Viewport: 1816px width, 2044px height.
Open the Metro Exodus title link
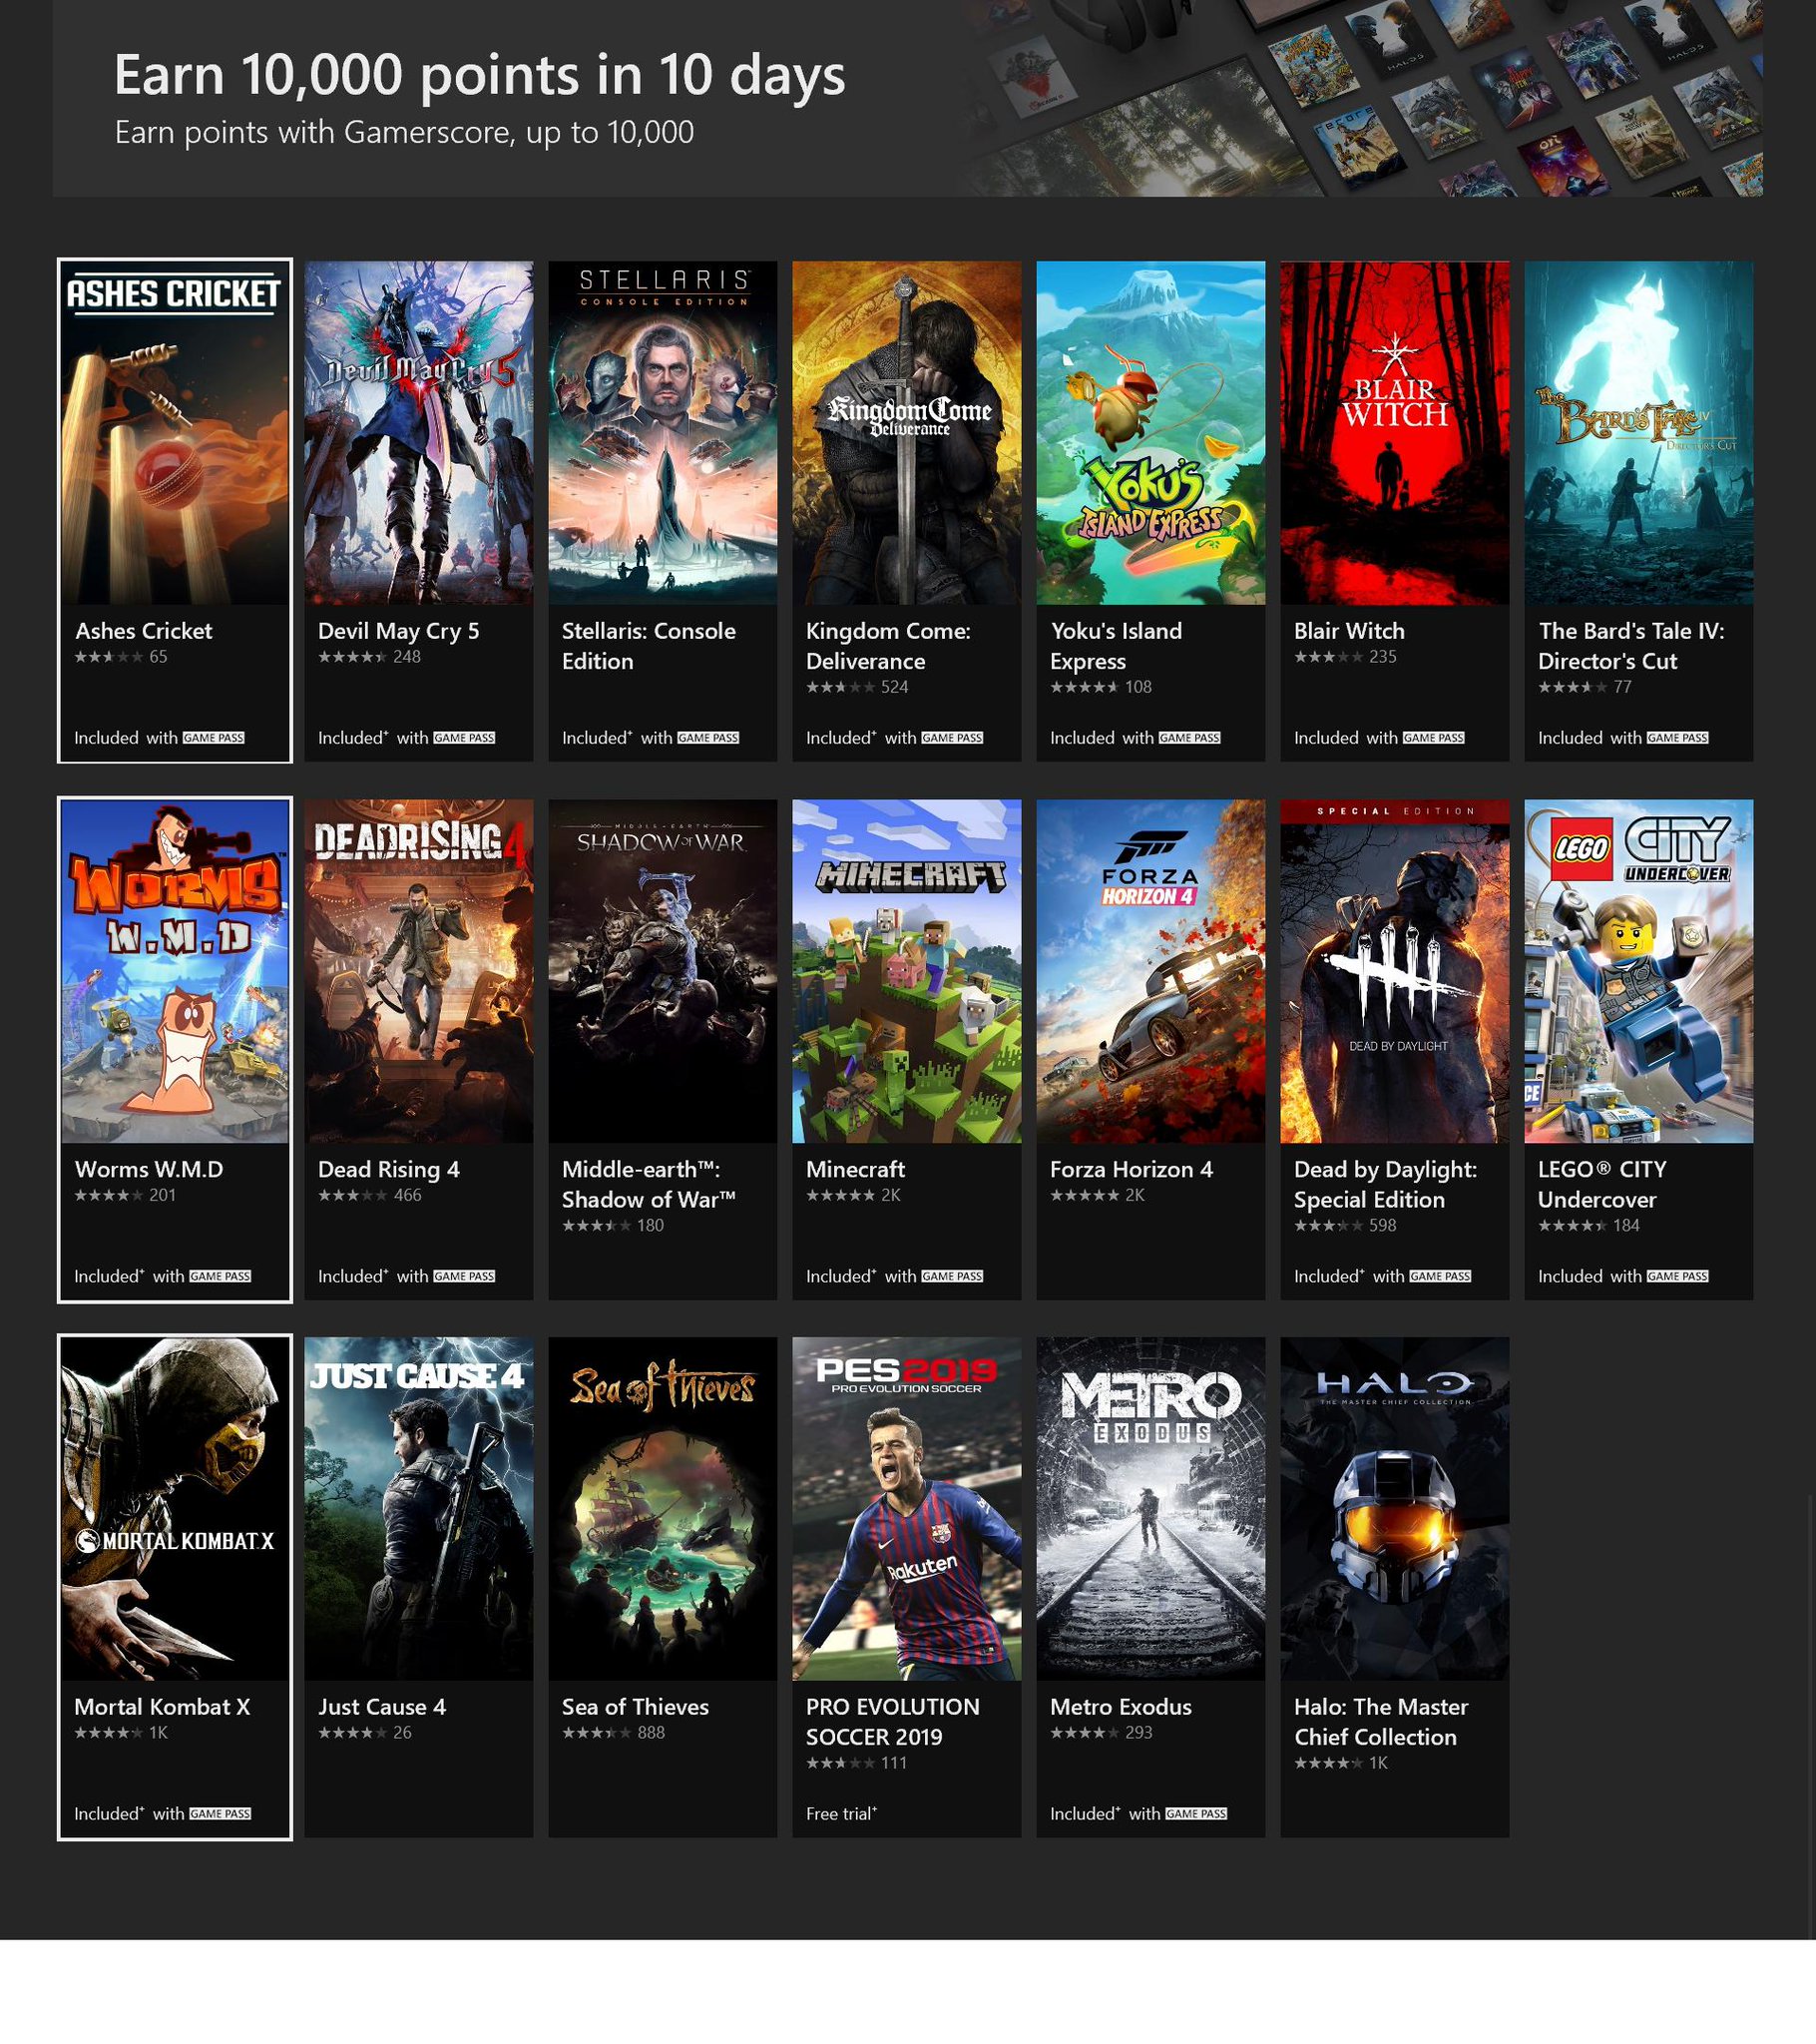(x=1120, y=1707)
